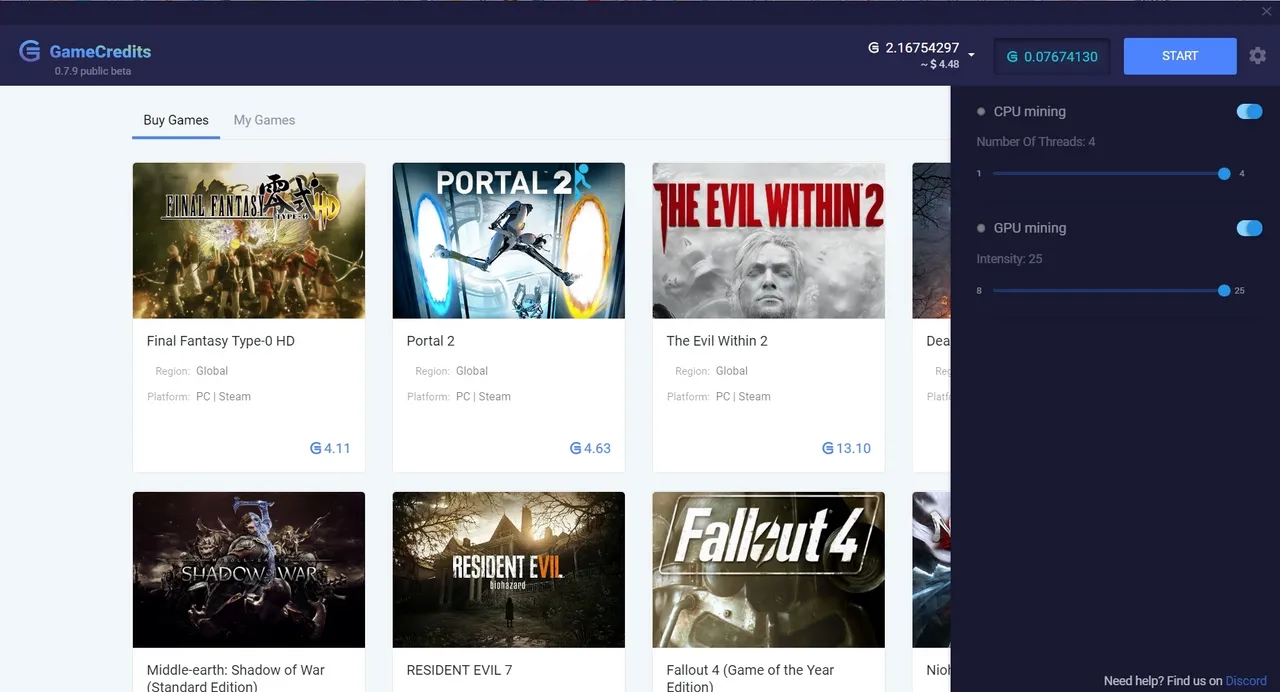This screenshot has height=692, width=1280.
Task: Click the Middle-earth: Shadow of War title
Action: click(236, 678)
